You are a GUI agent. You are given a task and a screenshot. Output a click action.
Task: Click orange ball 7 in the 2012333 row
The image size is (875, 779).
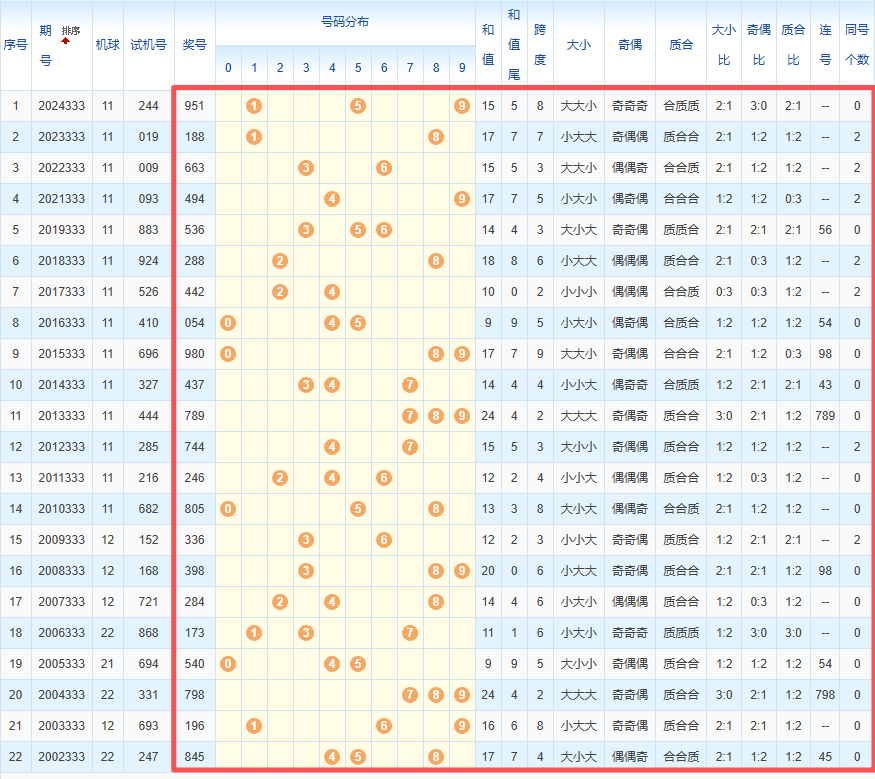tap(410, 447)
